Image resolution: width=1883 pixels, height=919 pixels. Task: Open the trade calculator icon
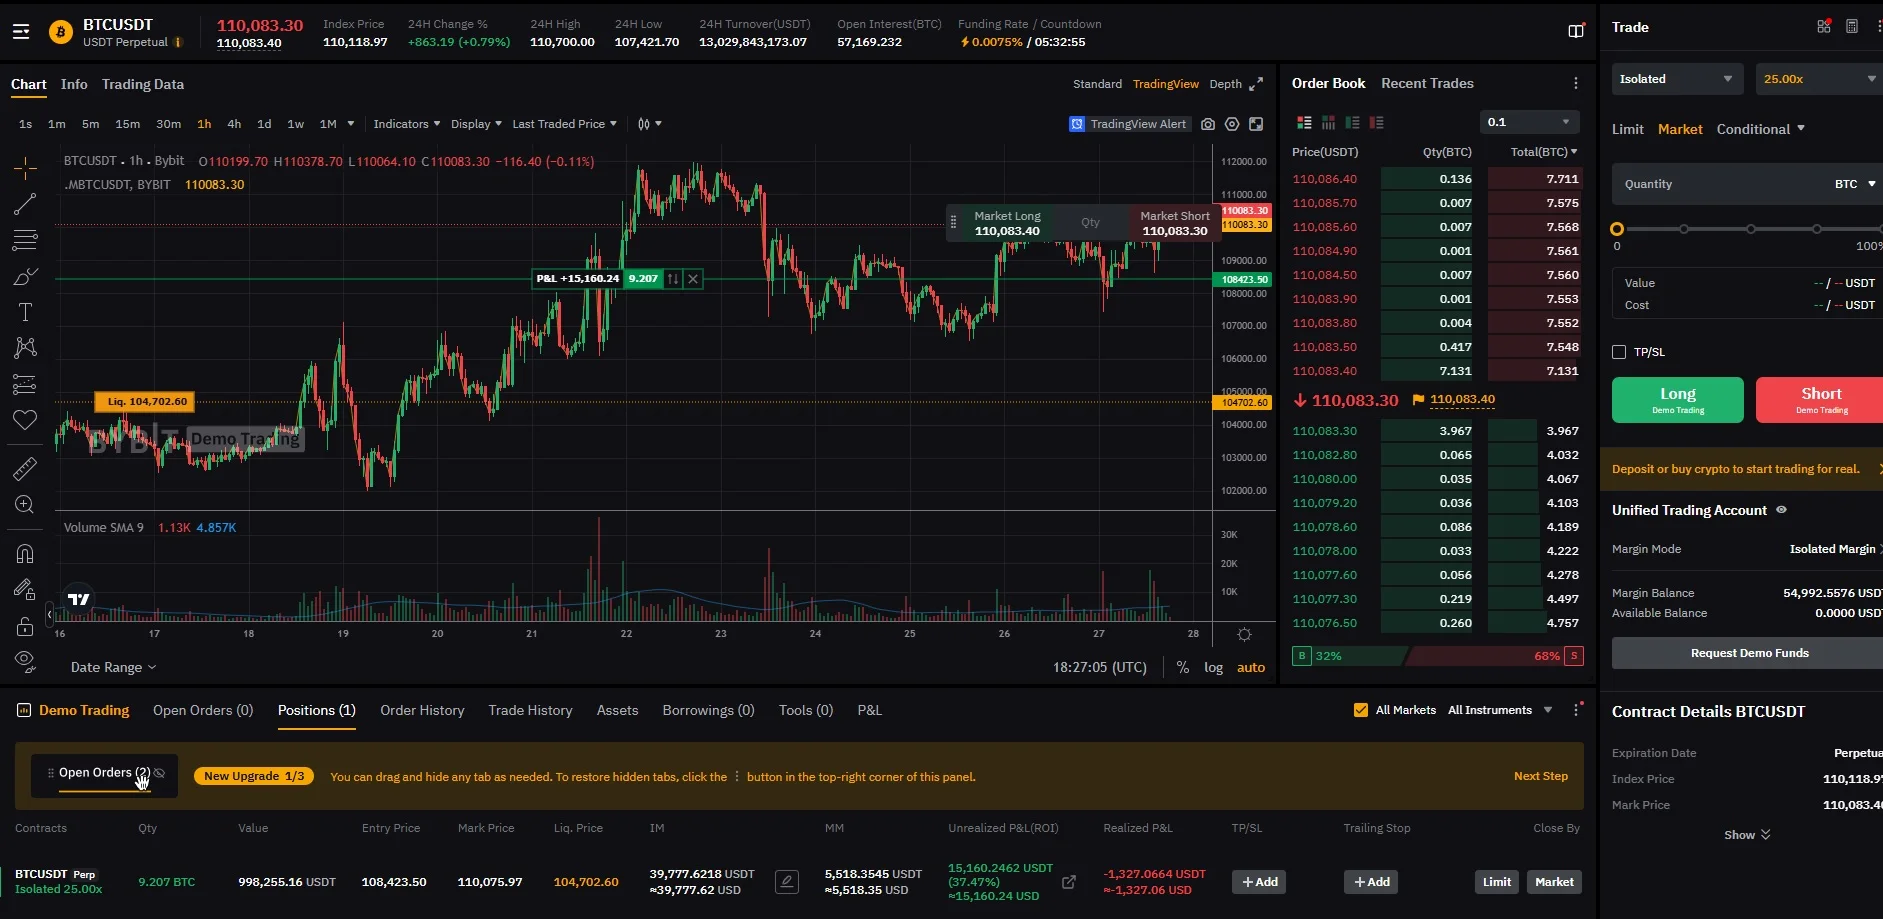click(1852, 27)
